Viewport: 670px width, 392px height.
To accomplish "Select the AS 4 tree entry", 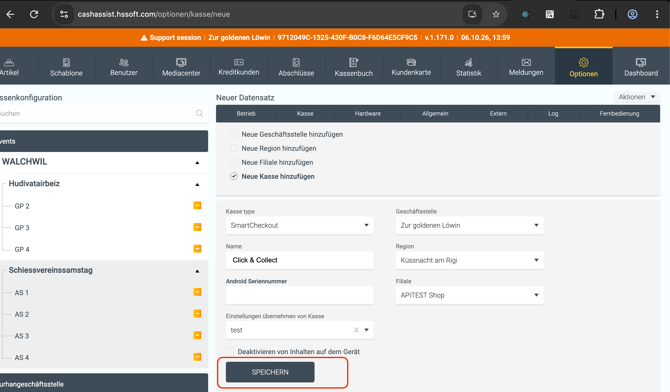I will coord(22,357).
